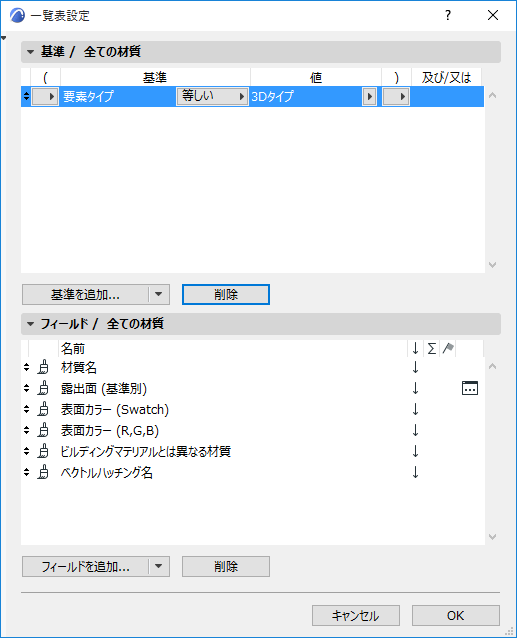Click the キャンセル button

point(356,615)
